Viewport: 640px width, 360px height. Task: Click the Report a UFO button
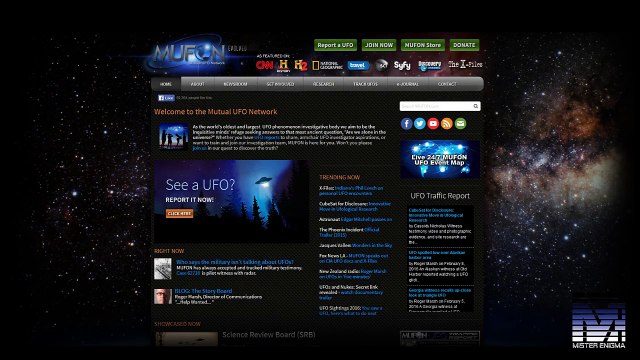(336, 45)
